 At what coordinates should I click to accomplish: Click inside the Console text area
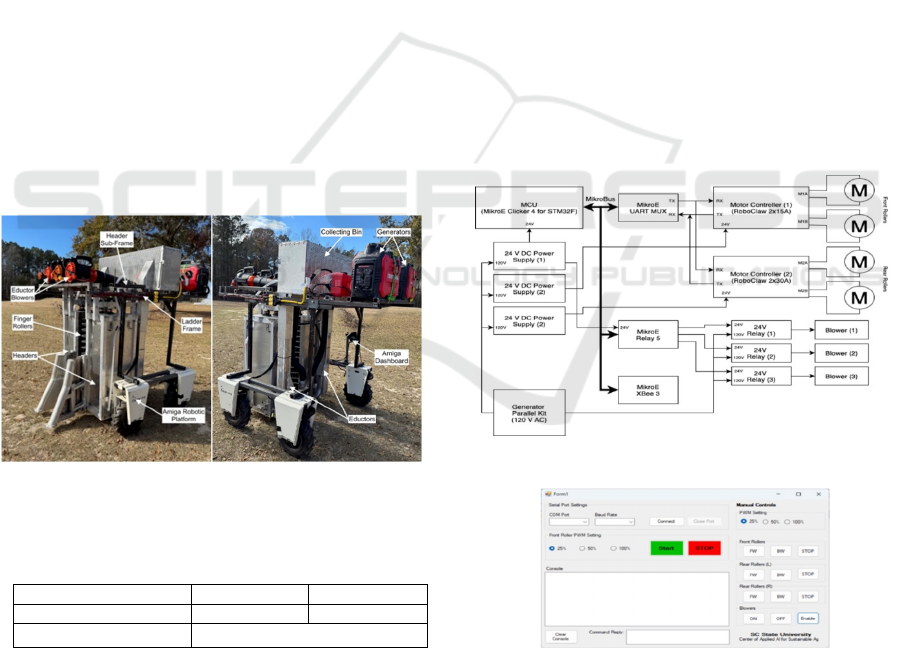[636, 597]
